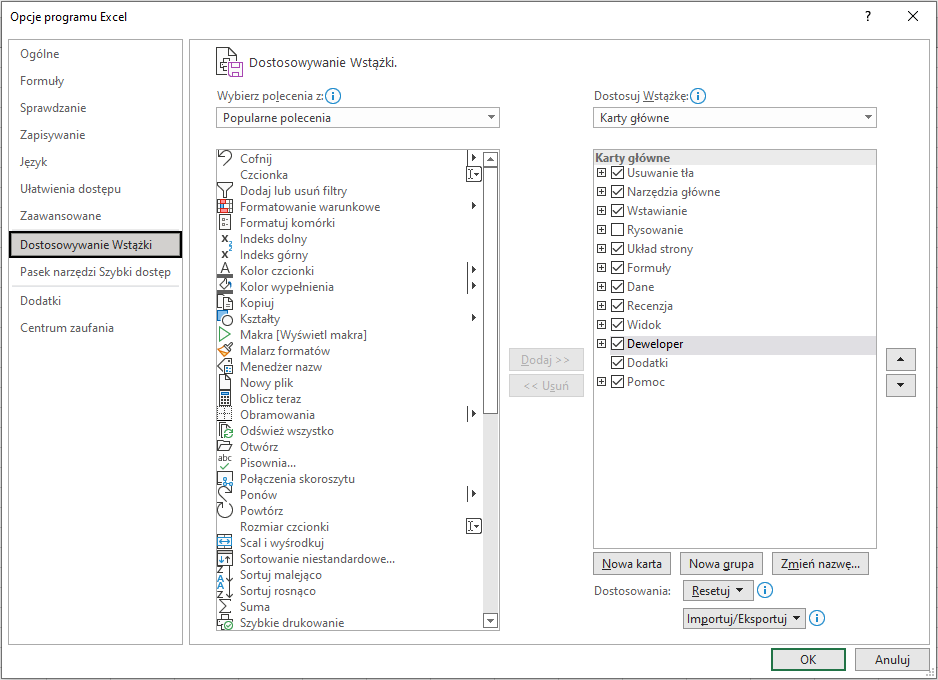Click the Nowa grupa button
The height and width of the screenshot is (680, 938).
point(721,564)
